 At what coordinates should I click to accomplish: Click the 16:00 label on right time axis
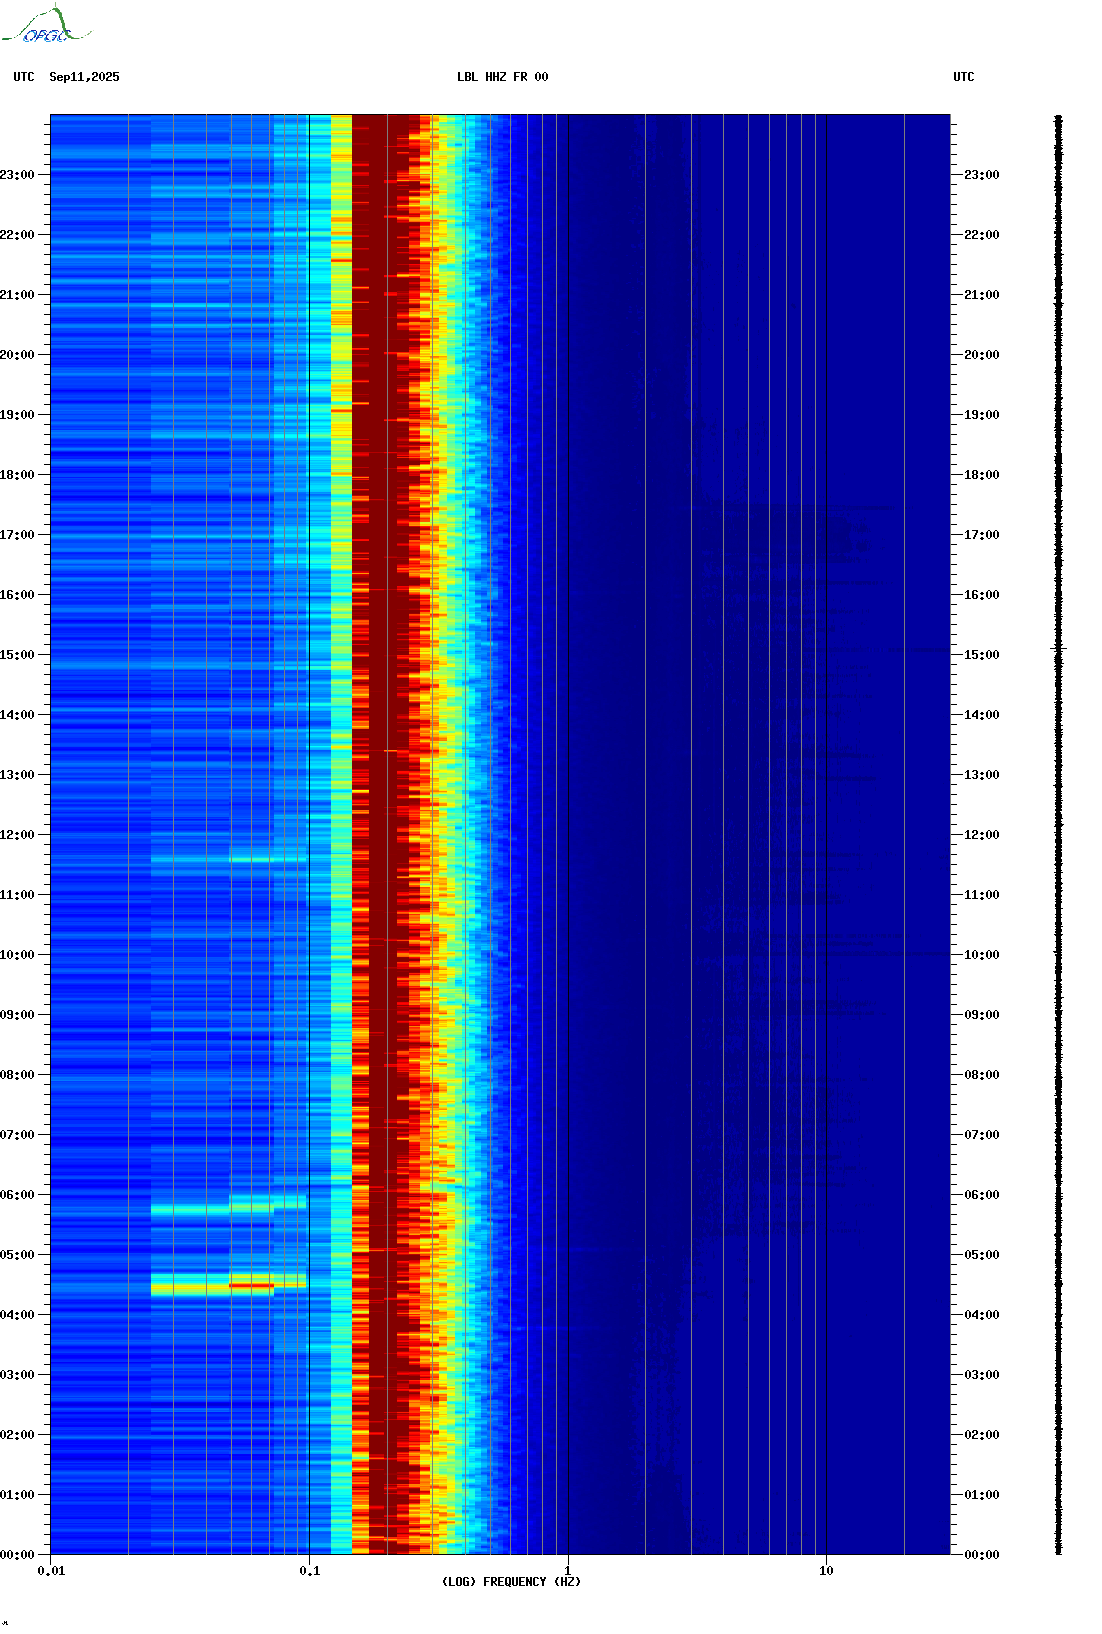tap(982, 595)
